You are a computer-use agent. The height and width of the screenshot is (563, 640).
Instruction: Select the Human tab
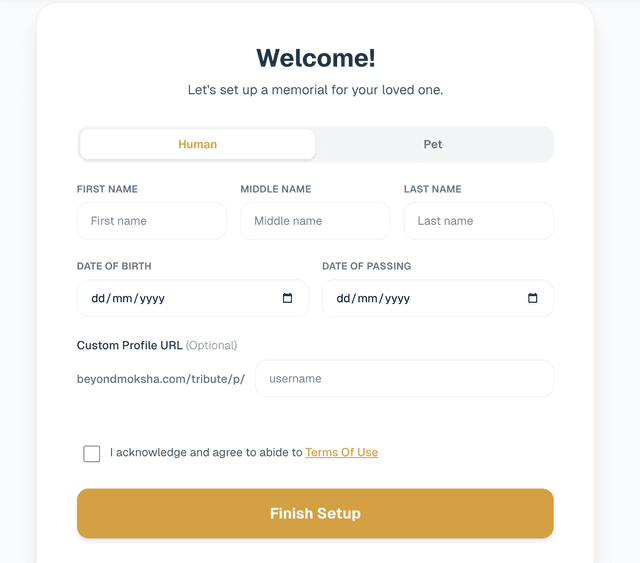click(198, 144)
